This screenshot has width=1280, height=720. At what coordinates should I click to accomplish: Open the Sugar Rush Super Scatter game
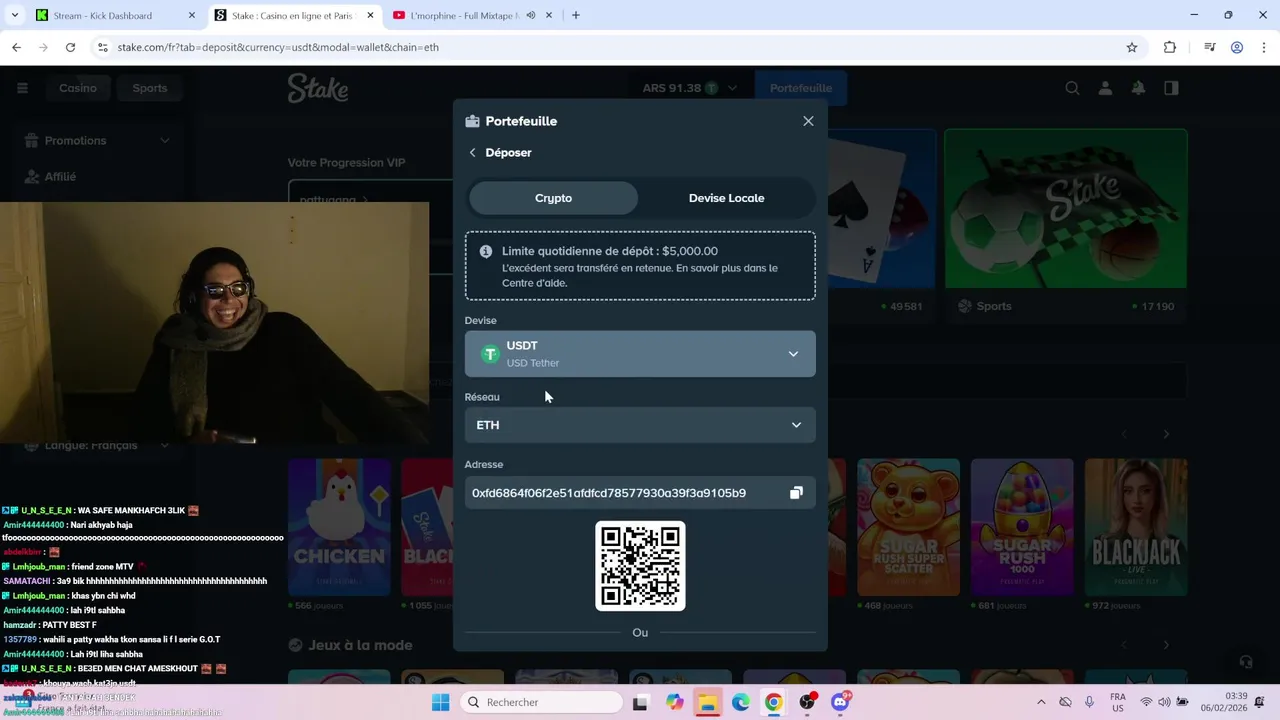point(908,527)
